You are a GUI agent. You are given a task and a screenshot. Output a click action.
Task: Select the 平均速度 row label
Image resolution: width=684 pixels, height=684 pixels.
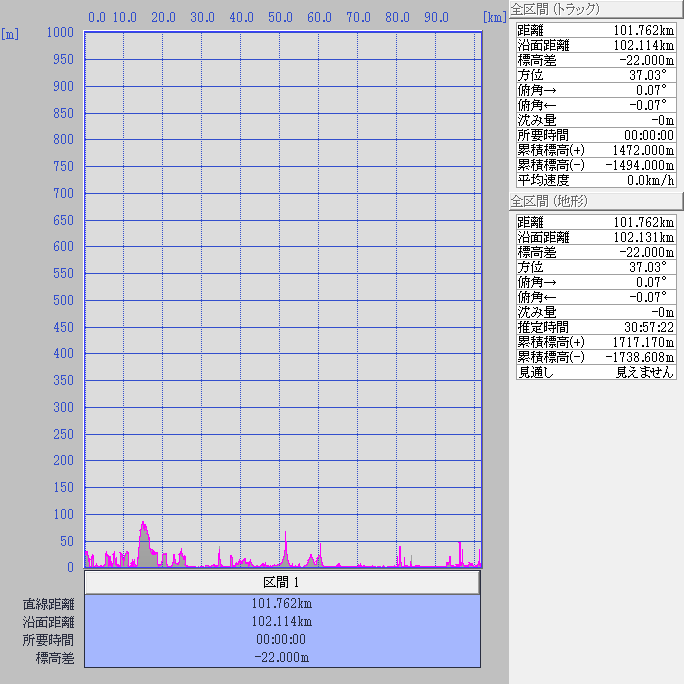pyautogui.click(x=543, y=180)
